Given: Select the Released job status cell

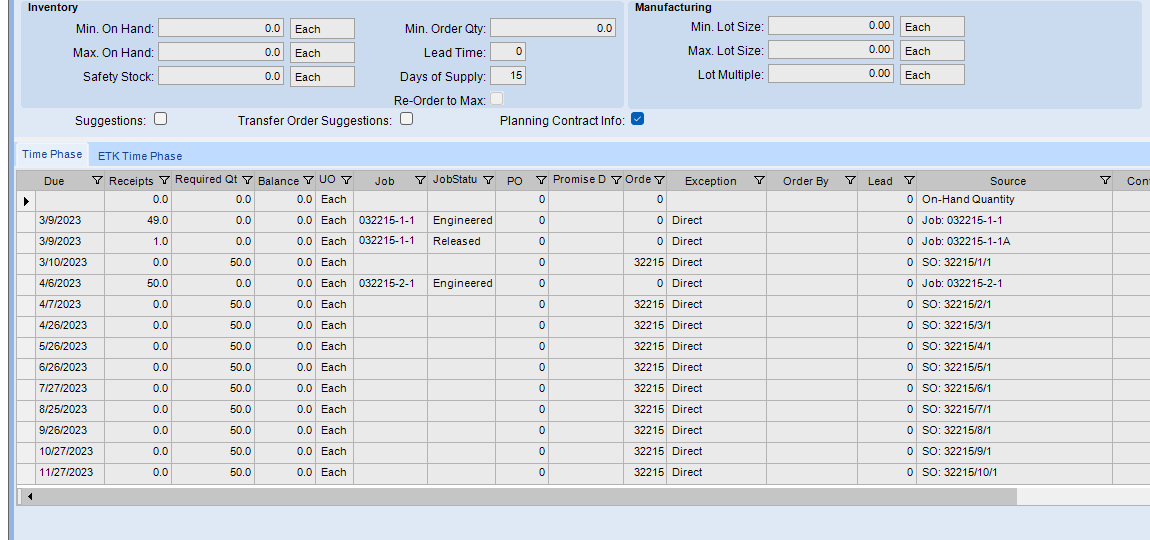Looking at the screenshot, I should pos(461,241).
